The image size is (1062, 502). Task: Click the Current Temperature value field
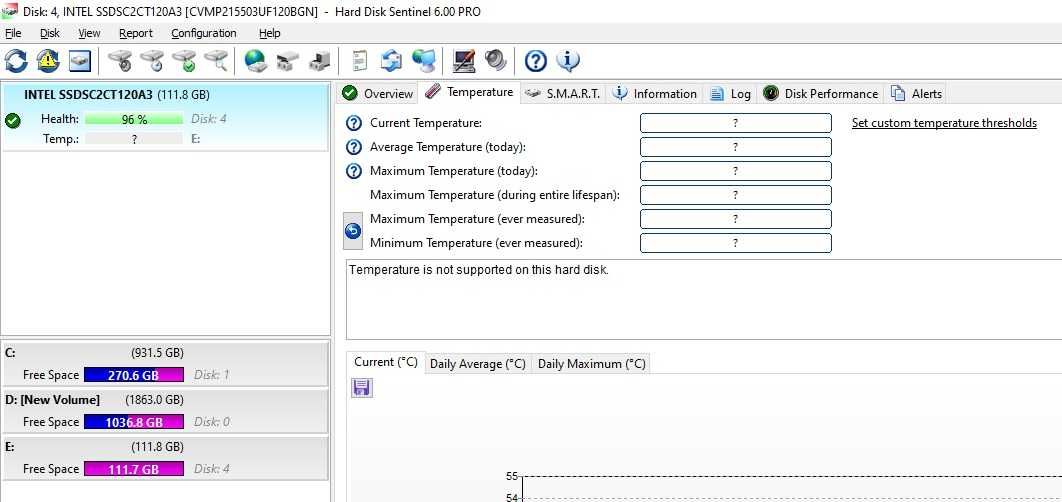tap(736, 123)
